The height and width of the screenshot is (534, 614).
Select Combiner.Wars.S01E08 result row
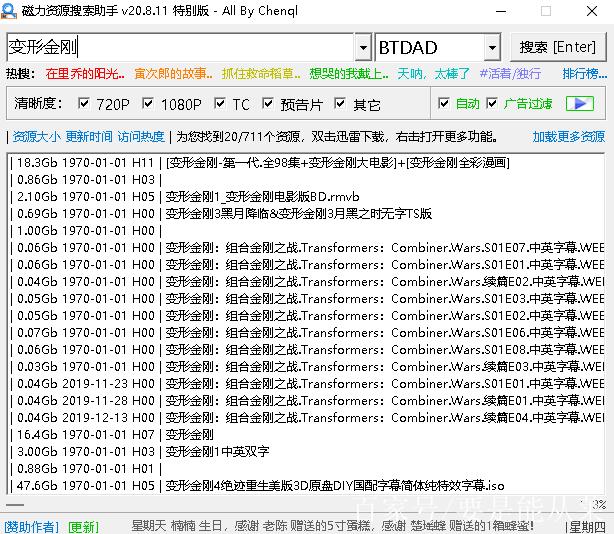[305, 350]
